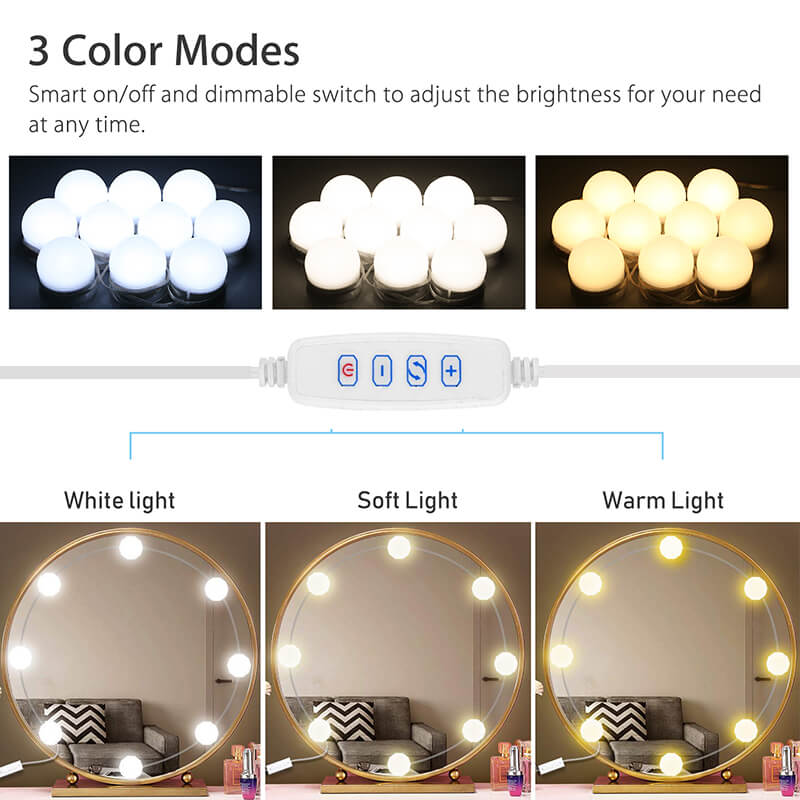This screenshot has height=800, width=800.
Task: Click the dimmable switch description text
Action: click(x=394, y=109)
